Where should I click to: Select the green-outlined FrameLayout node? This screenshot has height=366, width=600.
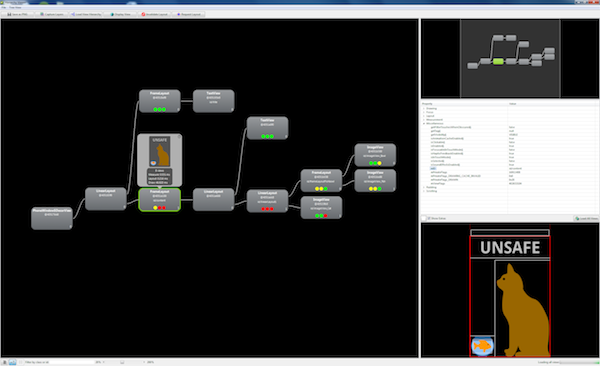pyautogui.click(x=160, y=199)
